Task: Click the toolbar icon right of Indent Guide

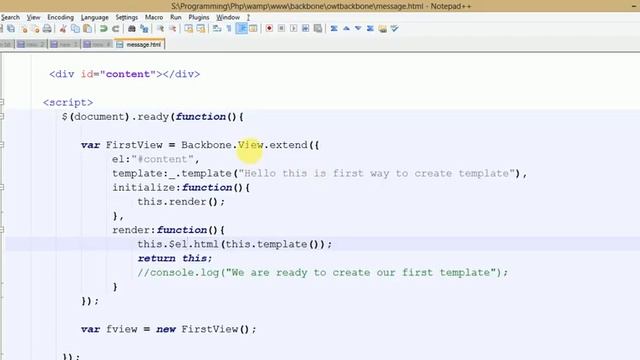Action: tap(253, 29)
